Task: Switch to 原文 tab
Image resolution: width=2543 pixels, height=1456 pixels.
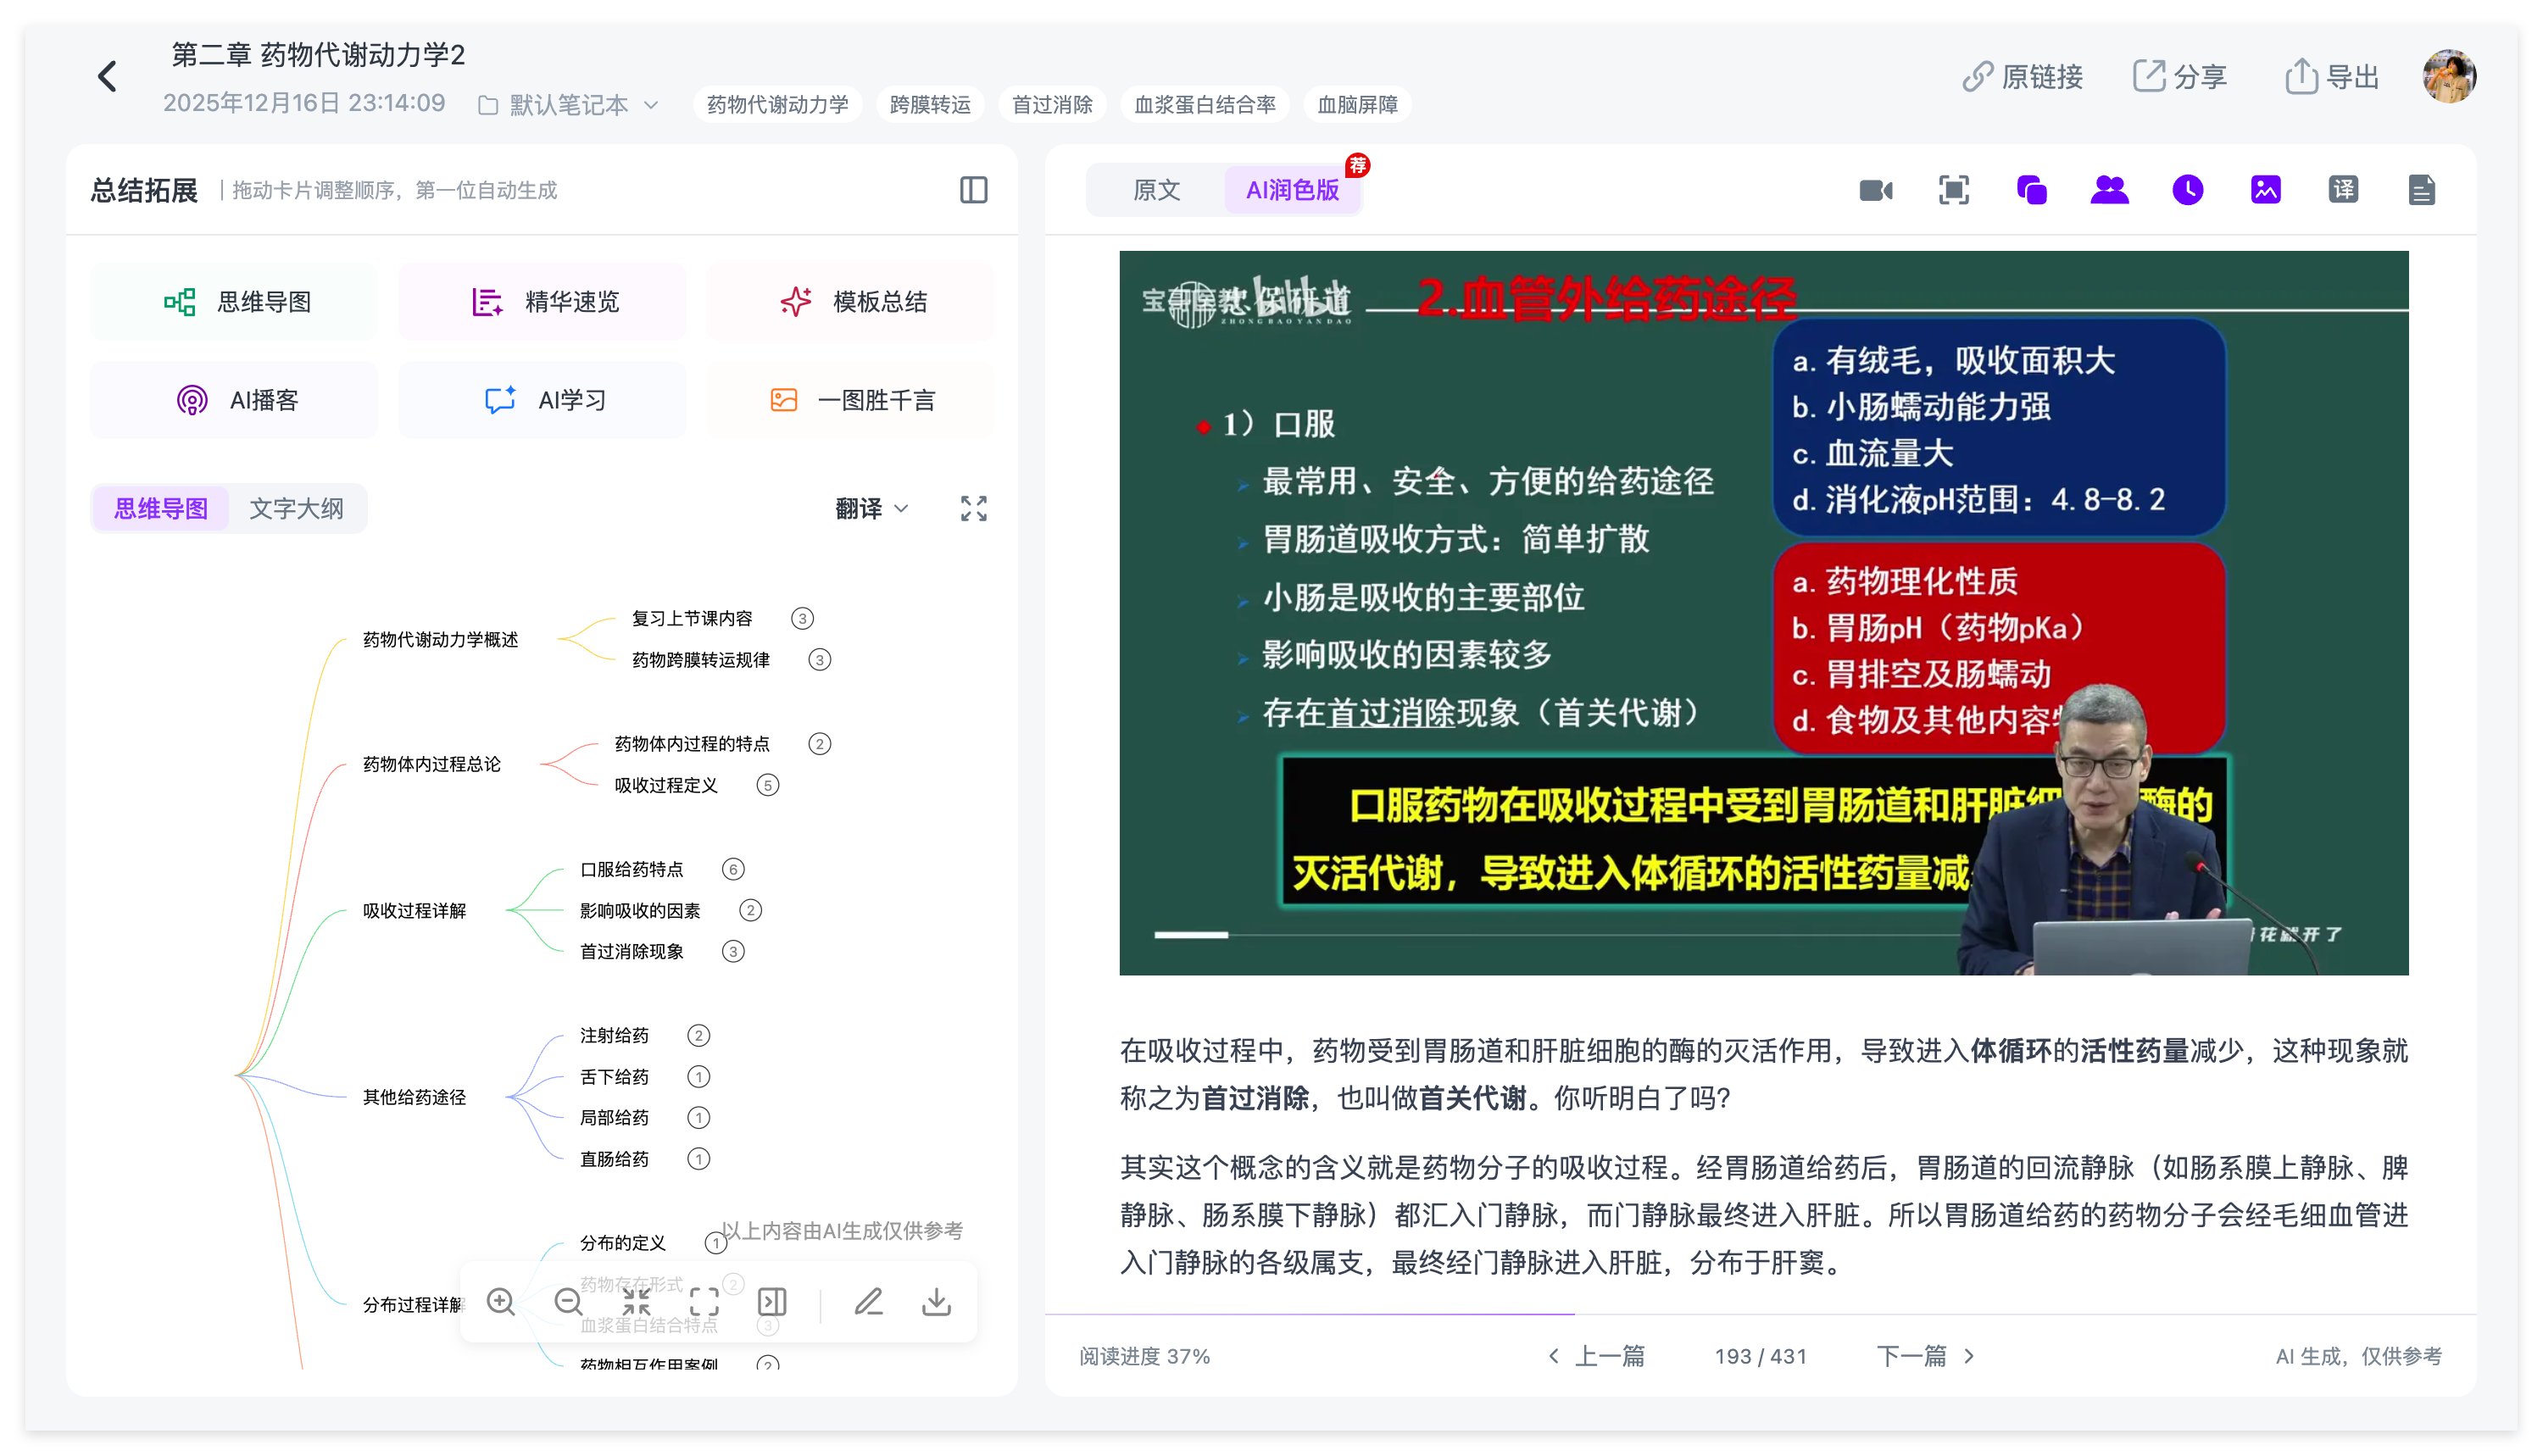Action: pos(1156,190)
